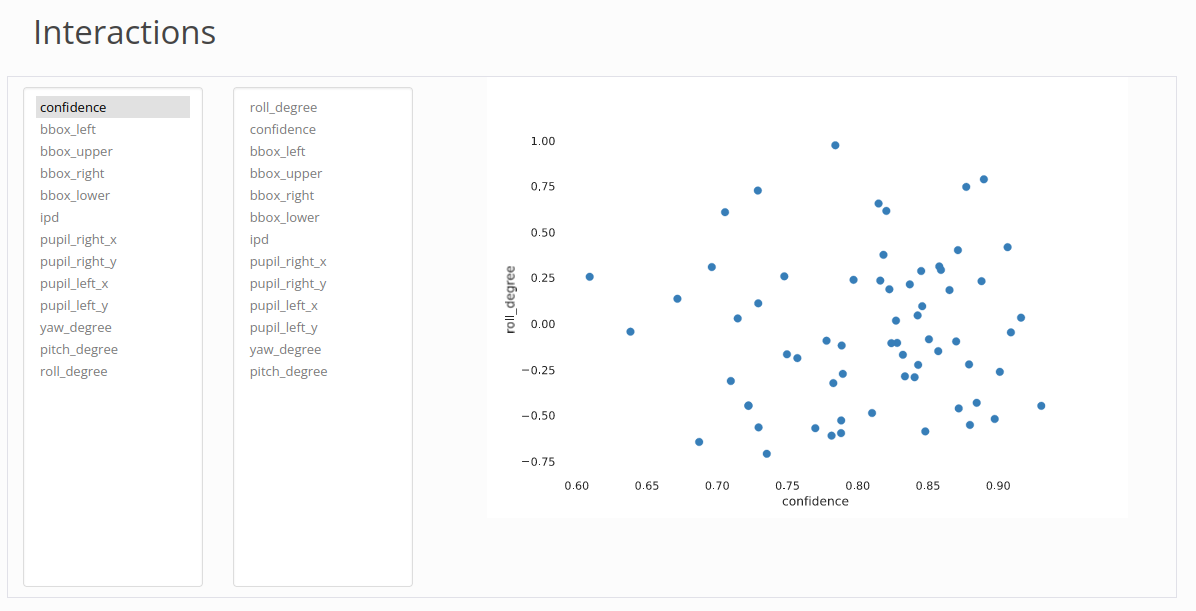Pick pupil_left_y in the first variable list
The height and width of the screenshot is (611, 1196).
point(74,305)
